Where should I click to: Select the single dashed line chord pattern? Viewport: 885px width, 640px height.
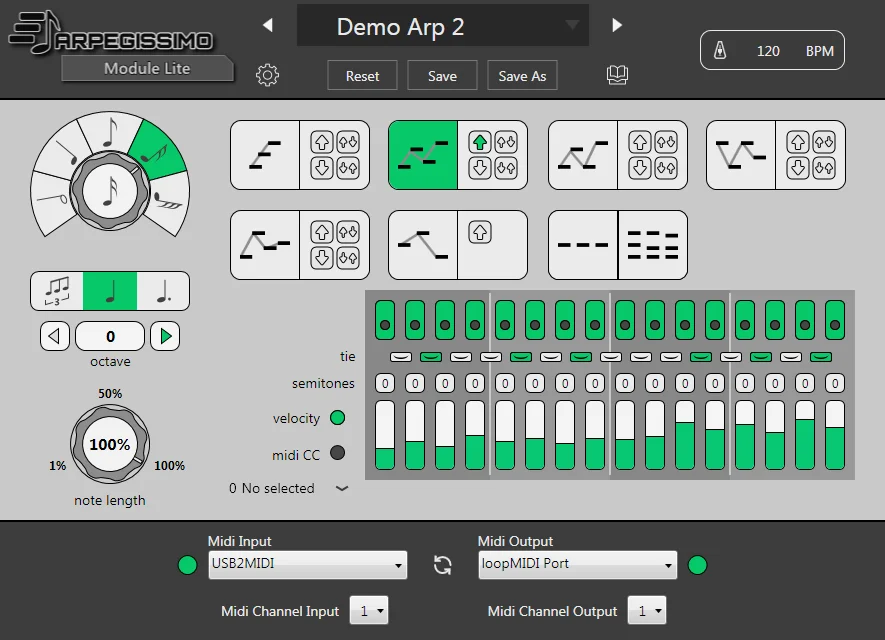tap(583, 245)
